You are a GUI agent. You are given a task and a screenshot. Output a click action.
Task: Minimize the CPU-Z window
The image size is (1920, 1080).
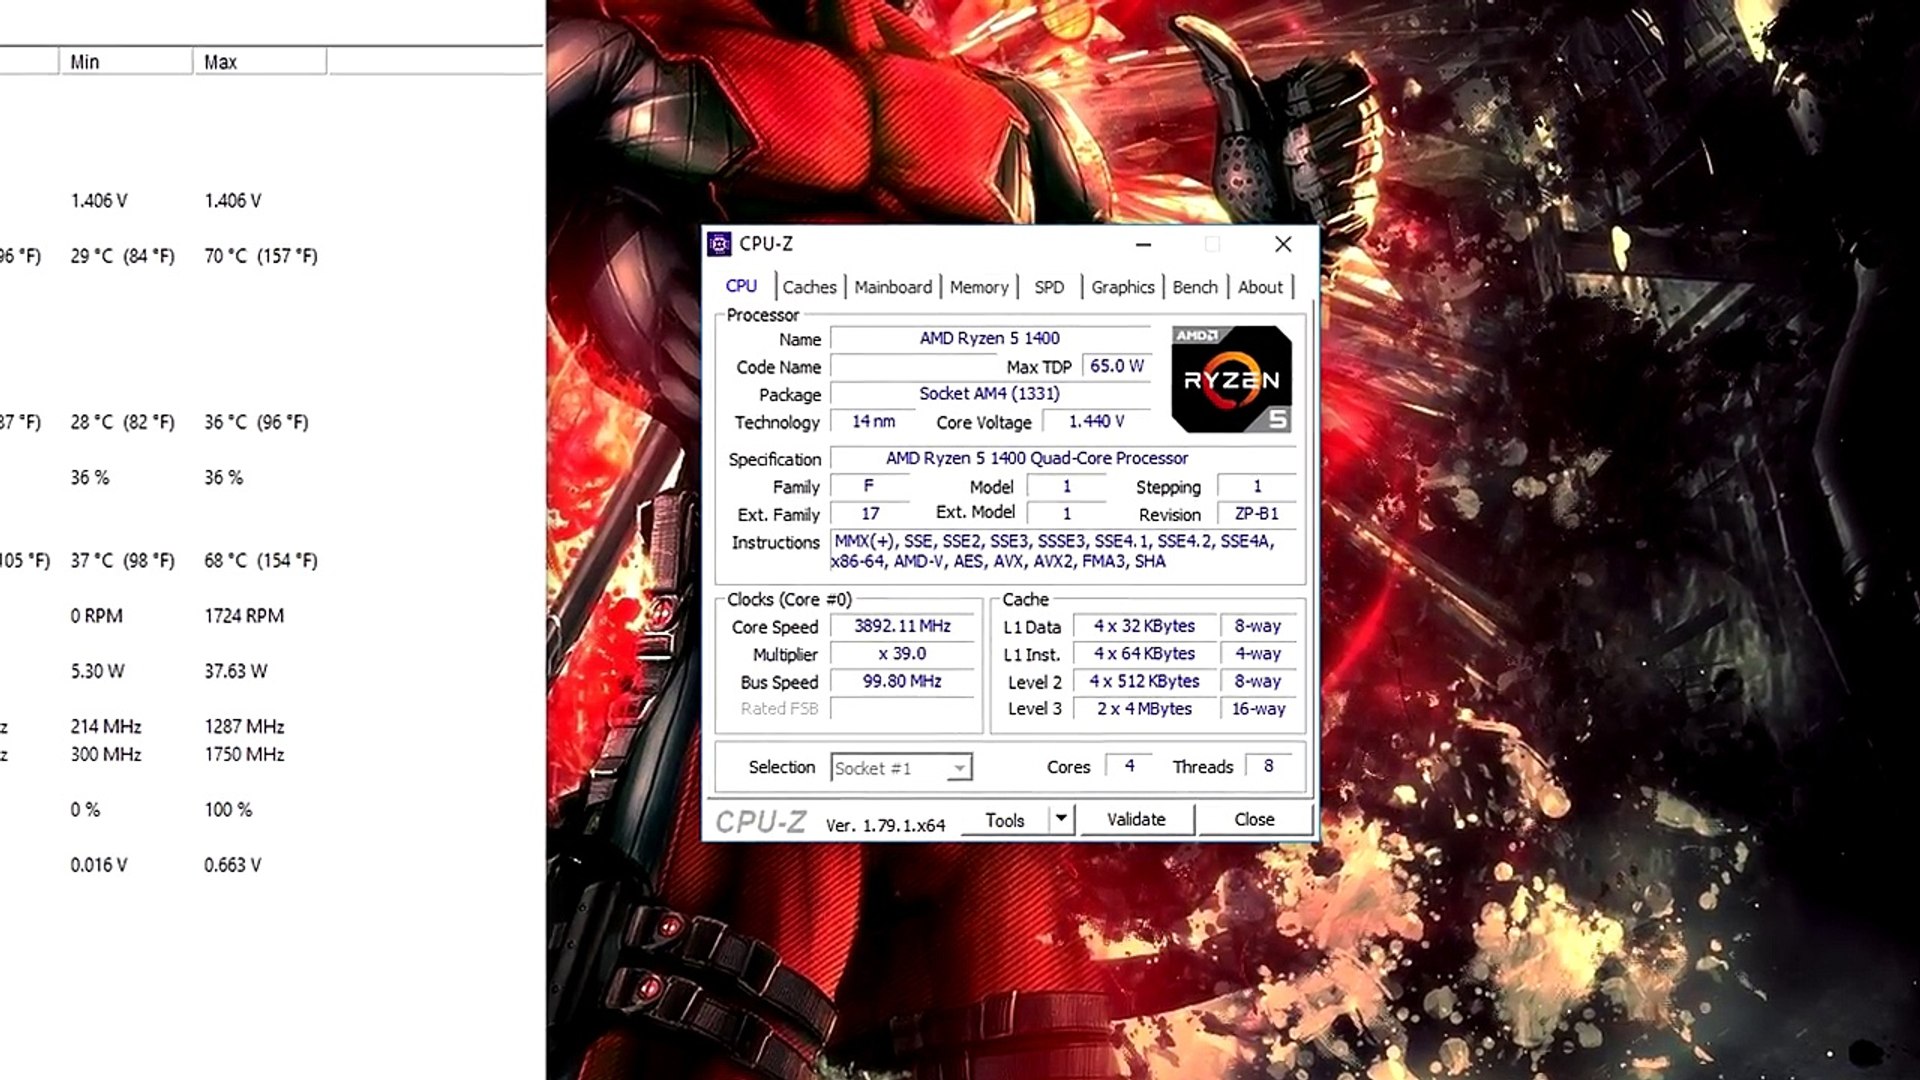click(1143, 244)
